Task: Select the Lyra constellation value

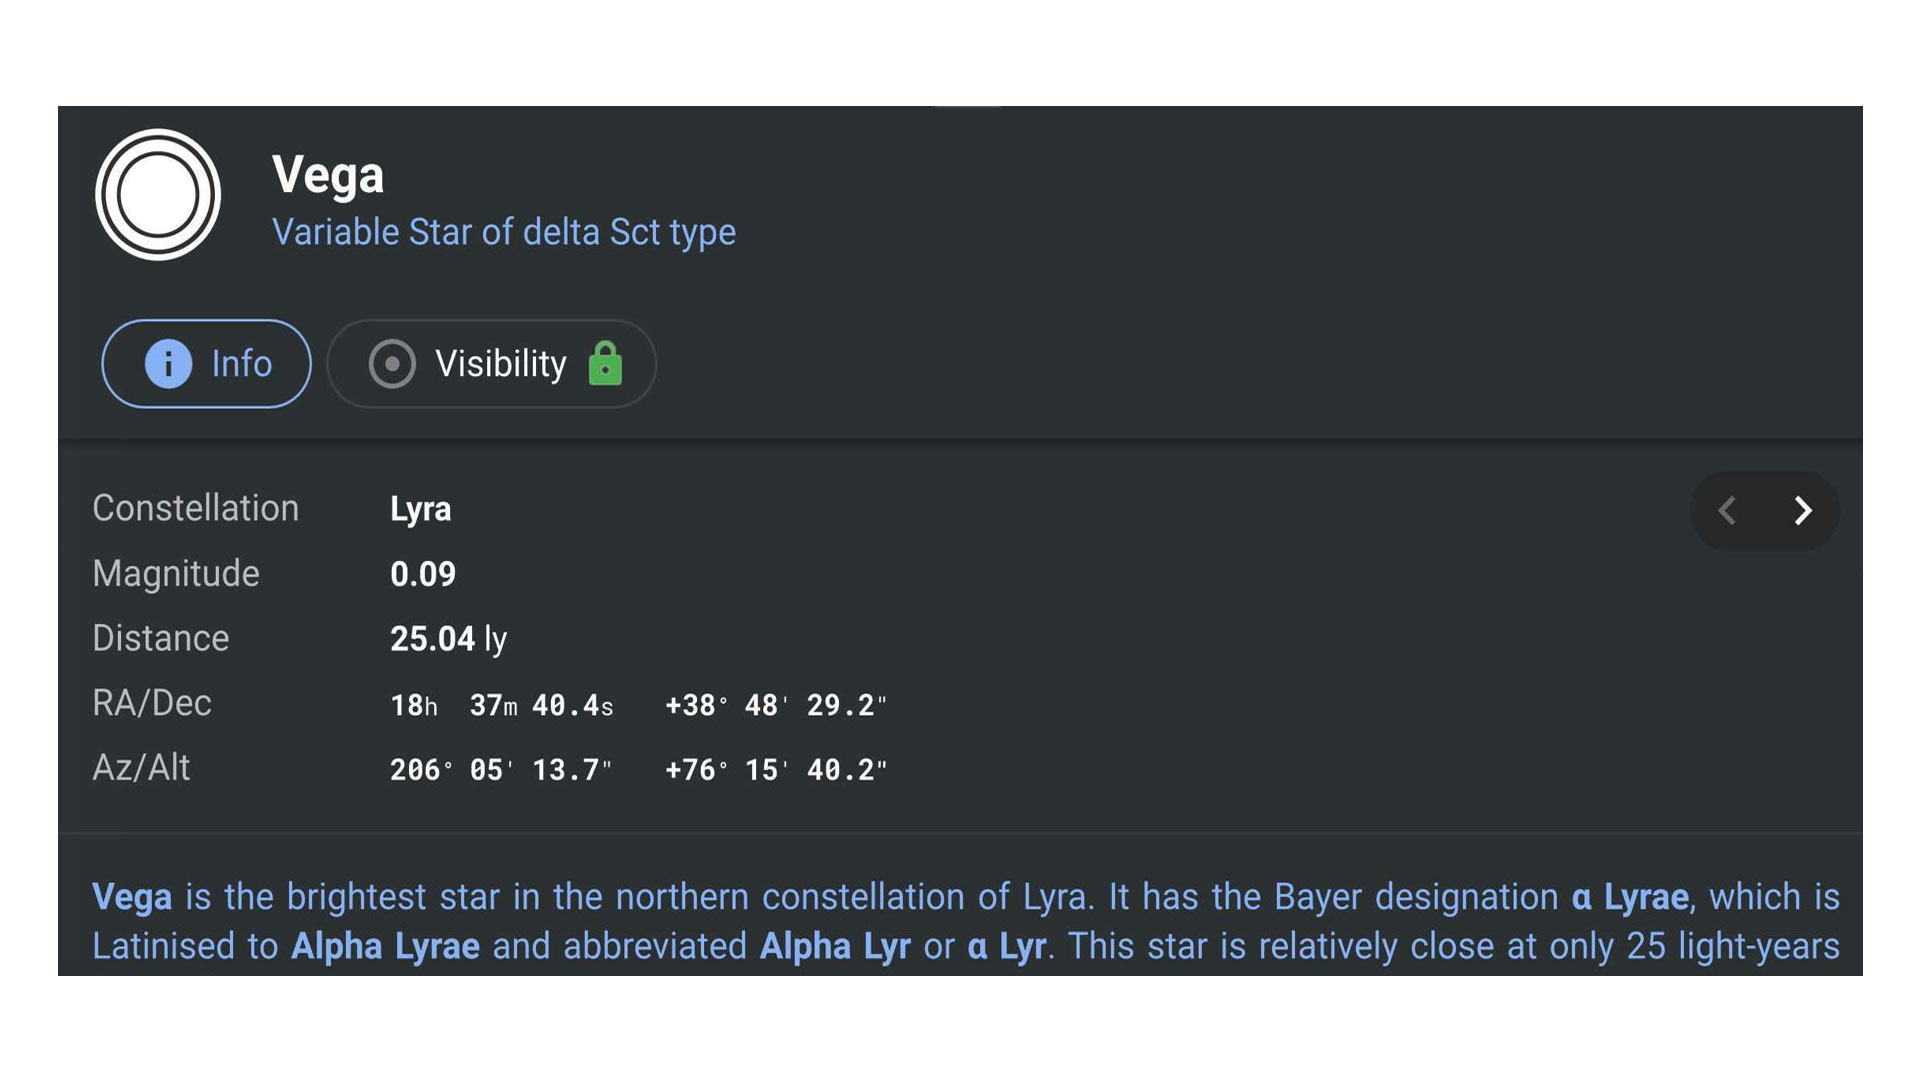Action: tap(420, 509)
